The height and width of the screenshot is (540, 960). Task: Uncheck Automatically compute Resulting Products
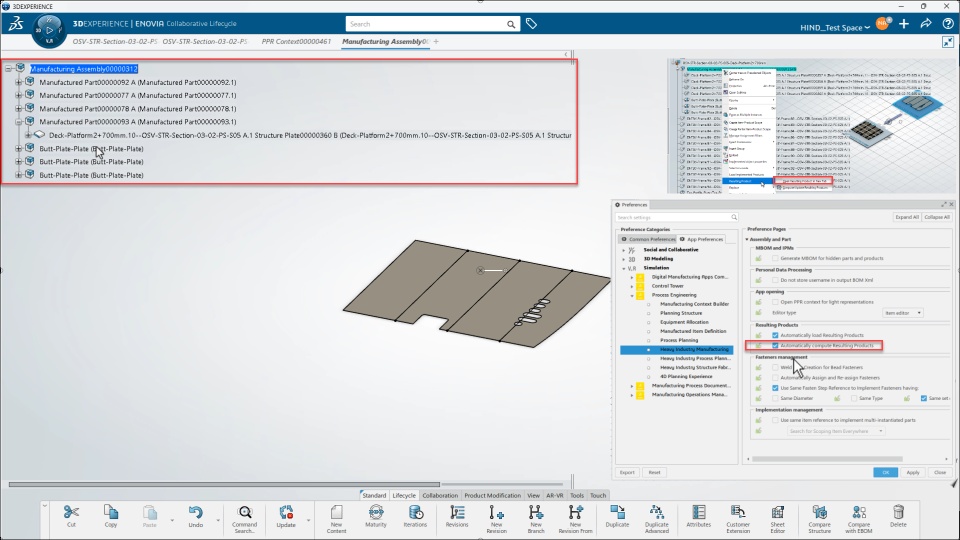pyautogui.click(x=775, y=345)
